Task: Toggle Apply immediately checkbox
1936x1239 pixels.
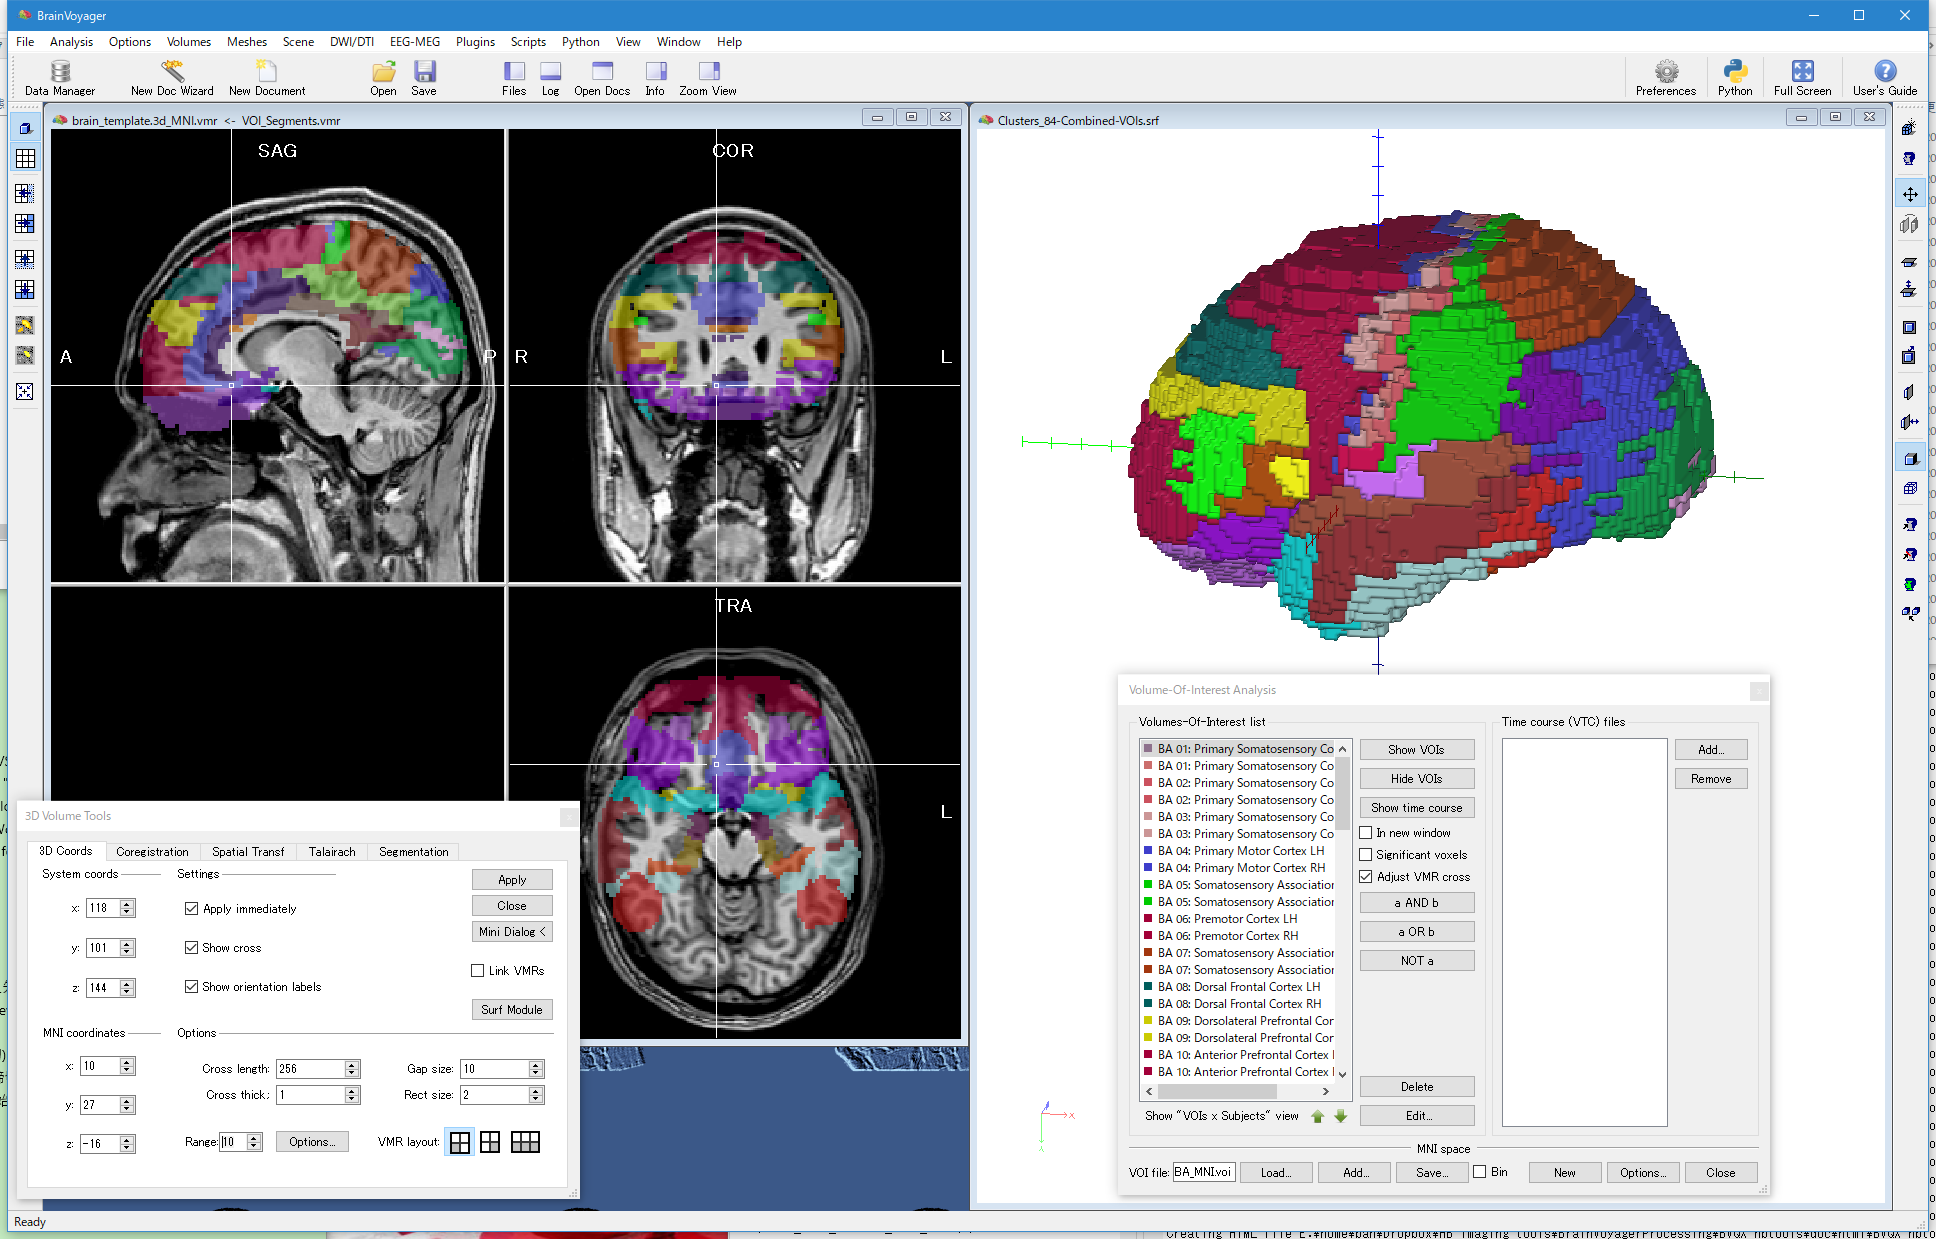Action: 191,909
